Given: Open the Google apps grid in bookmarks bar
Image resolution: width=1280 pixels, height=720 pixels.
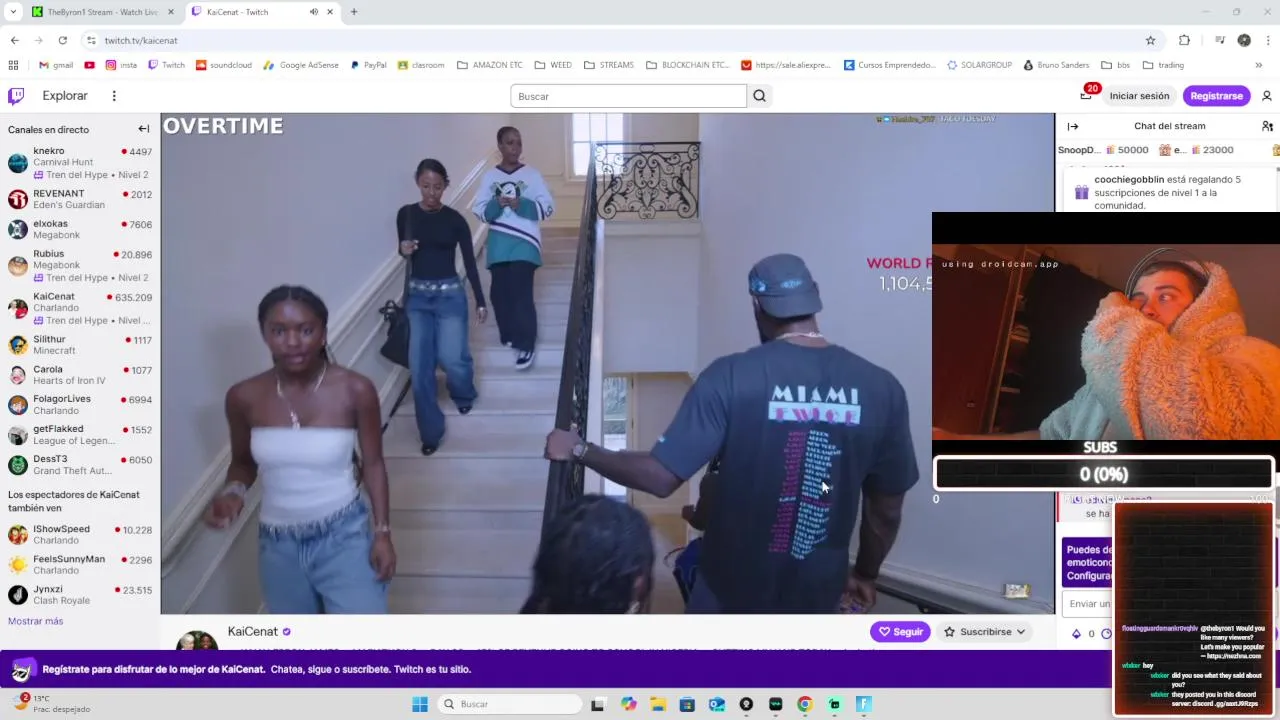Looking at the screenshot, I should pos(13,65).
